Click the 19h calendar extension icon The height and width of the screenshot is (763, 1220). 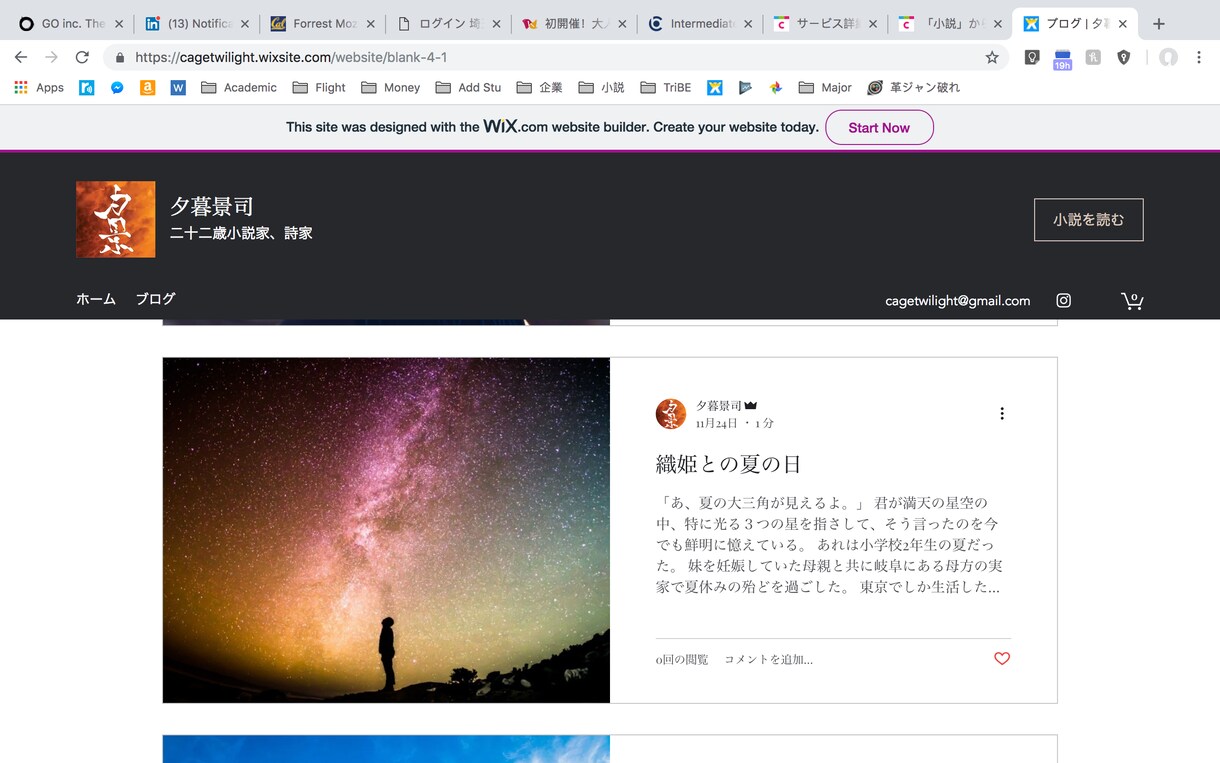point(1062,59)
